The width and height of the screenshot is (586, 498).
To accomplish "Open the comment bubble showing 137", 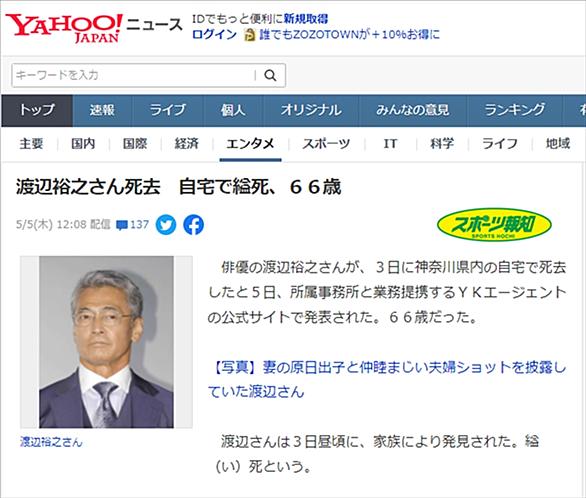I will [x=132, y=225].
